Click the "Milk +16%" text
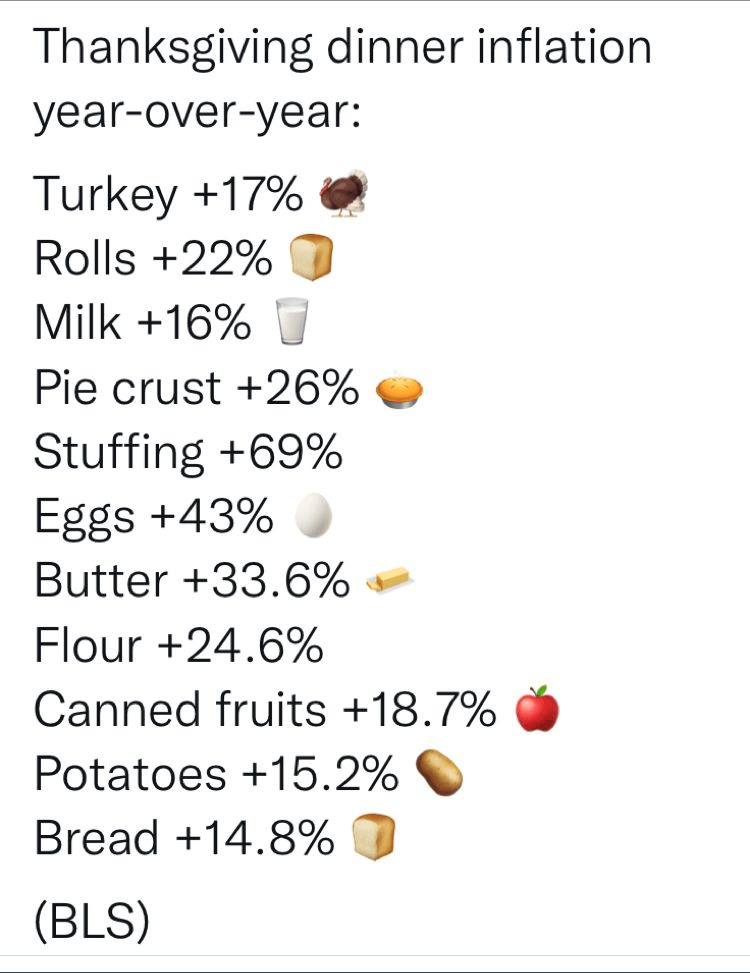 click(143, 324)
